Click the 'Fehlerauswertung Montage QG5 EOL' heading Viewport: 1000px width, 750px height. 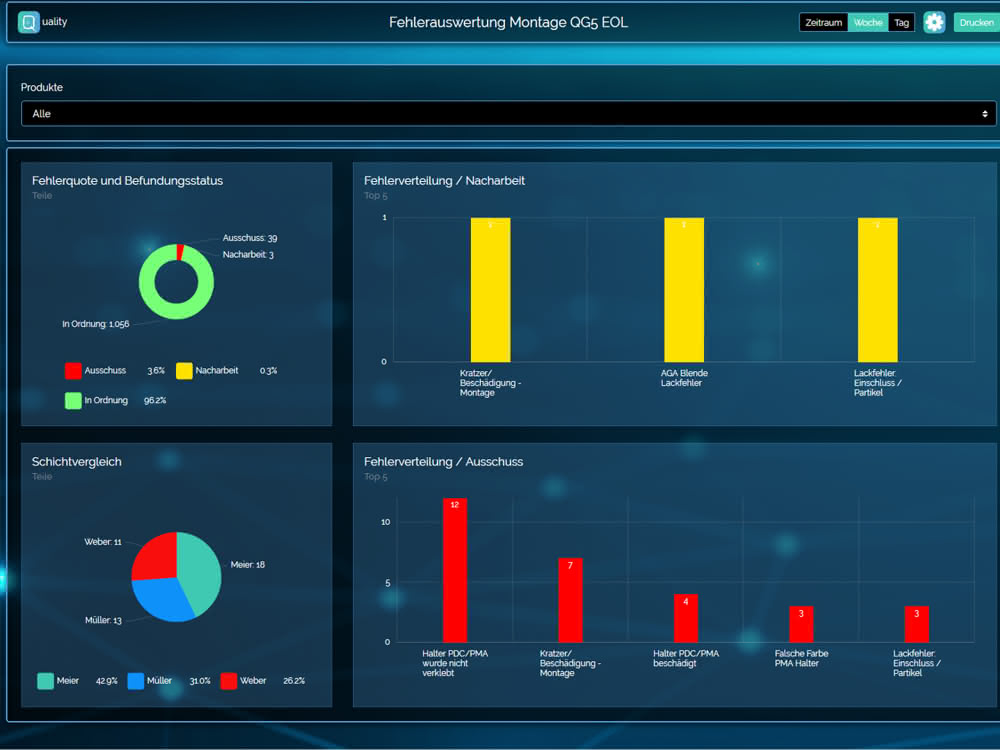[x=508, y=22]
